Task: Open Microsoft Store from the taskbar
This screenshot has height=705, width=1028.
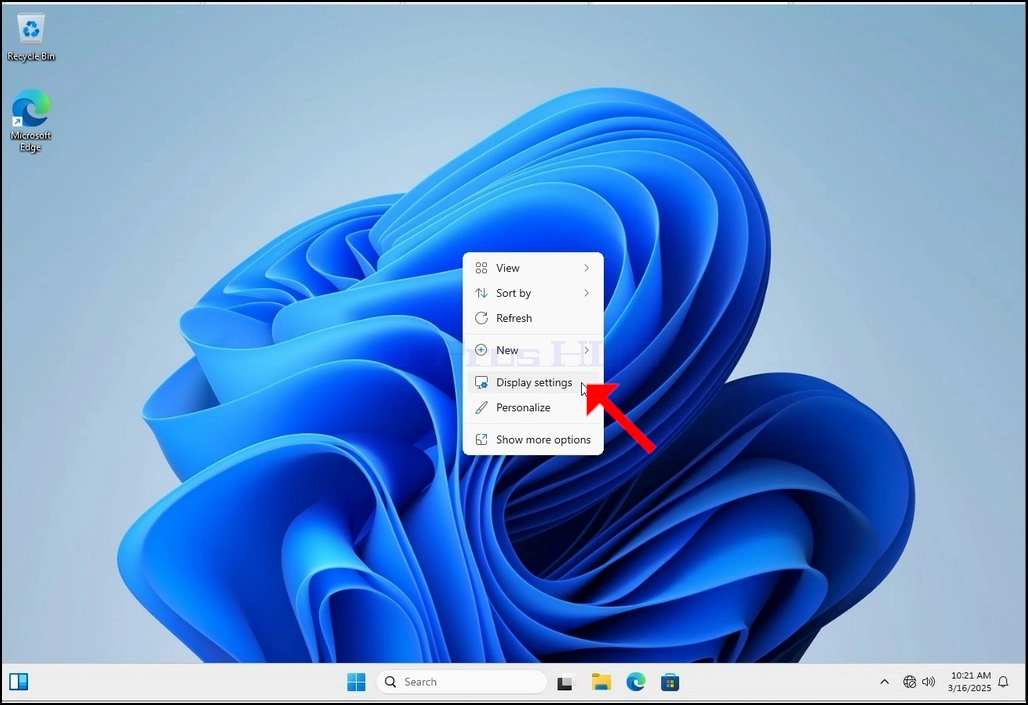Action: pyautogui.click(x=669, y=682)
